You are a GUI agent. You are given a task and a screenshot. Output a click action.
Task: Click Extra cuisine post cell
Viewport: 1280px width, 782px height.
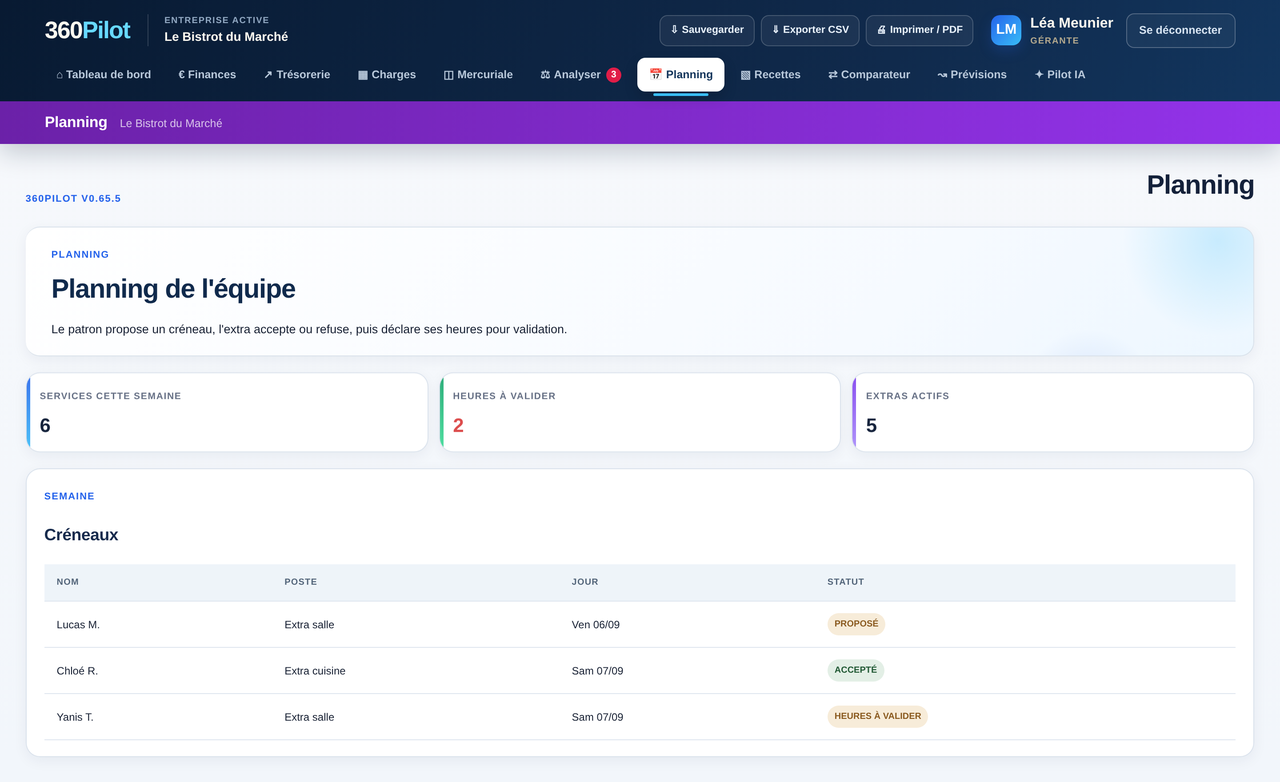tap(315, 671)
